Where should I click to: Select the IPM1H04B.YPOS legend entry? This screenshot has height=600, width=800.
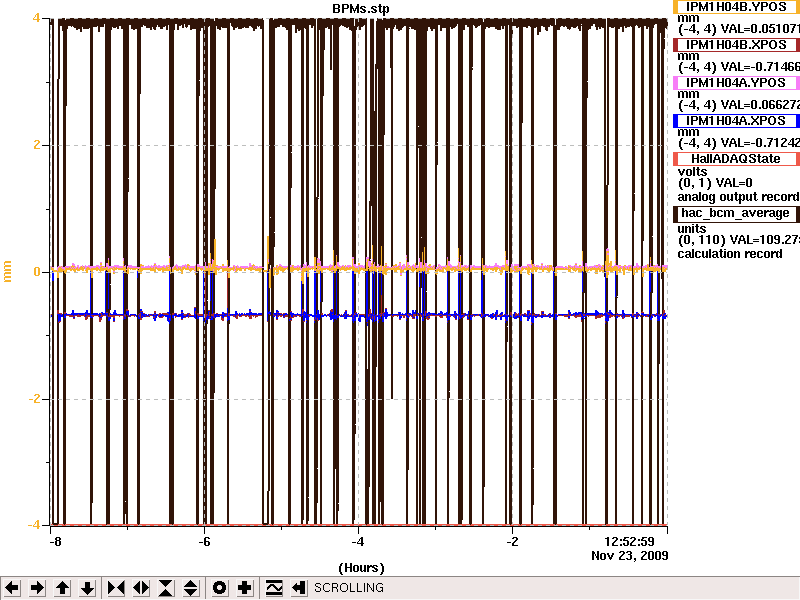(x=736, y=7)
